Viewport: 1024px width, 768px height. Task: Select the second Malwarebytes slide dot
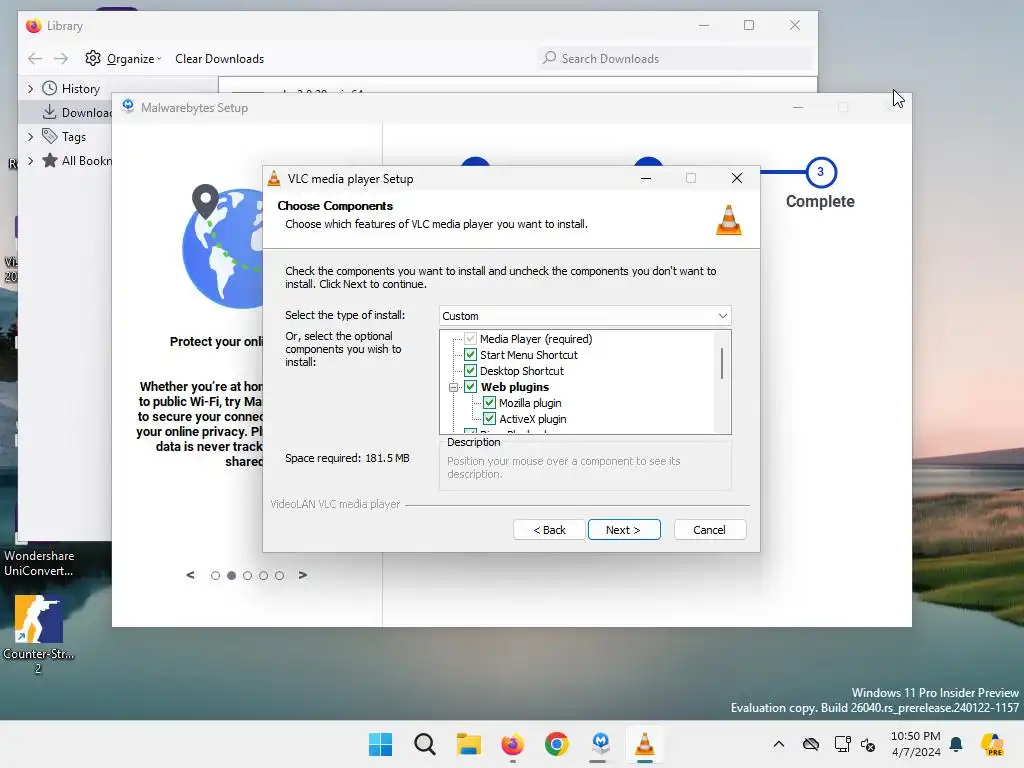pyautogui.click(x=231, y=575)
